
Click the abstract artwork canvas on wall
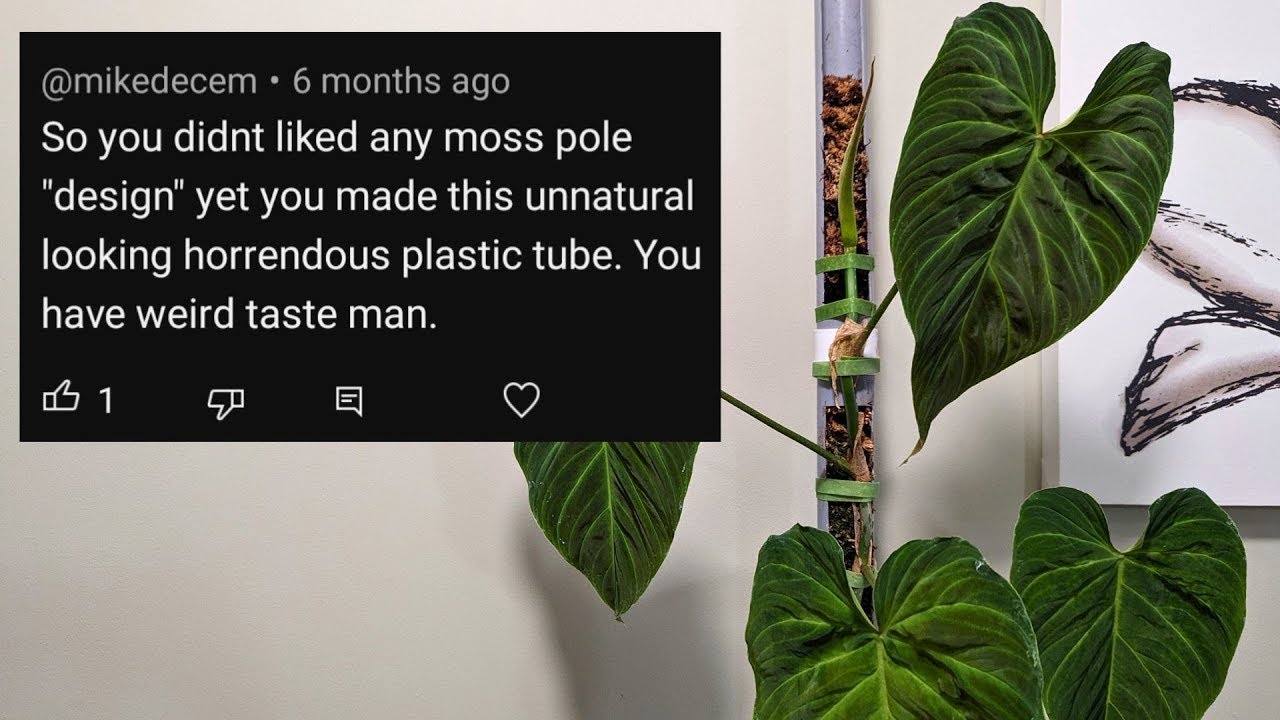point(1170,250)
